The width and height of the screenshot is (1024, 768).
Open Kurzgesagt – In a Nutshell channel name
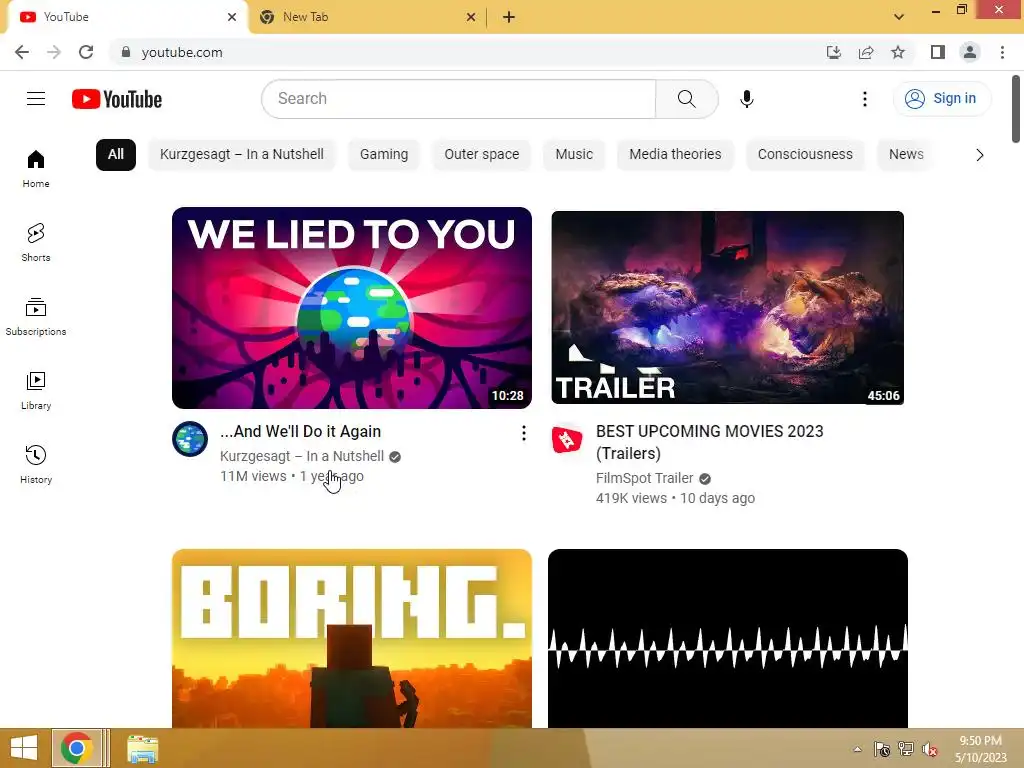pos(302,456)
